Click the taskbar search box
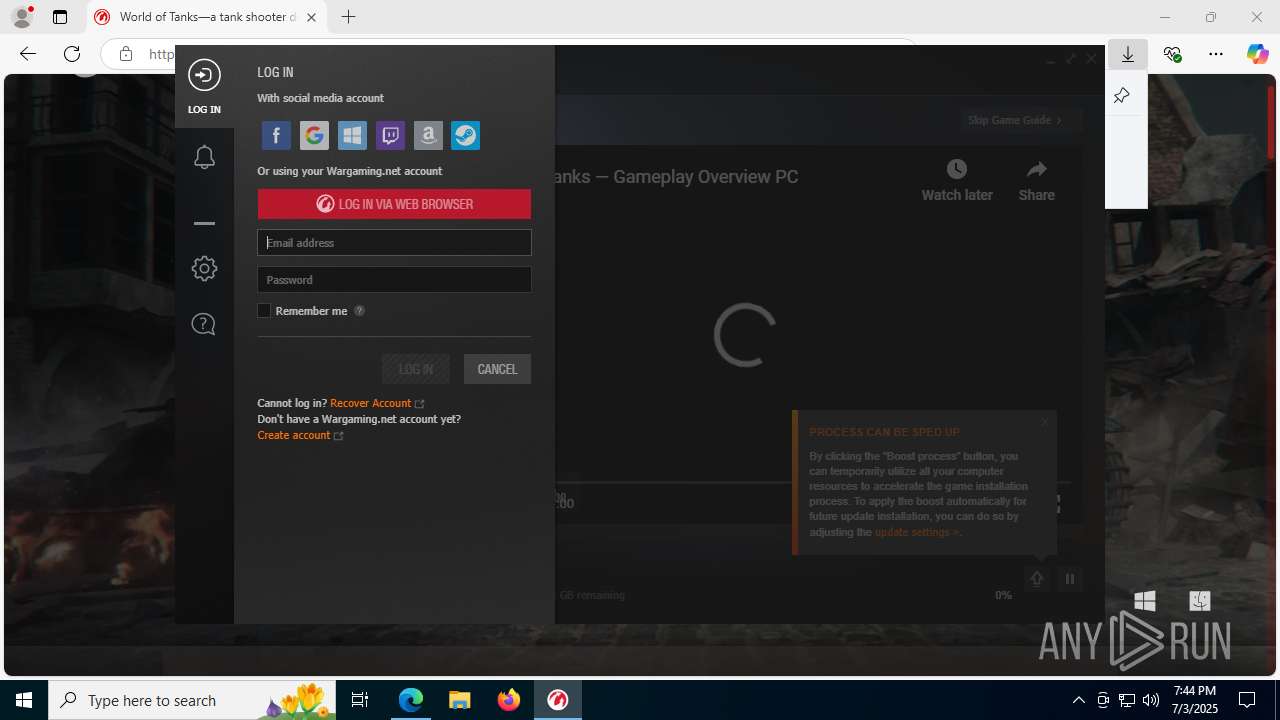The image size is (1280, 720). [x=194, y=700]
